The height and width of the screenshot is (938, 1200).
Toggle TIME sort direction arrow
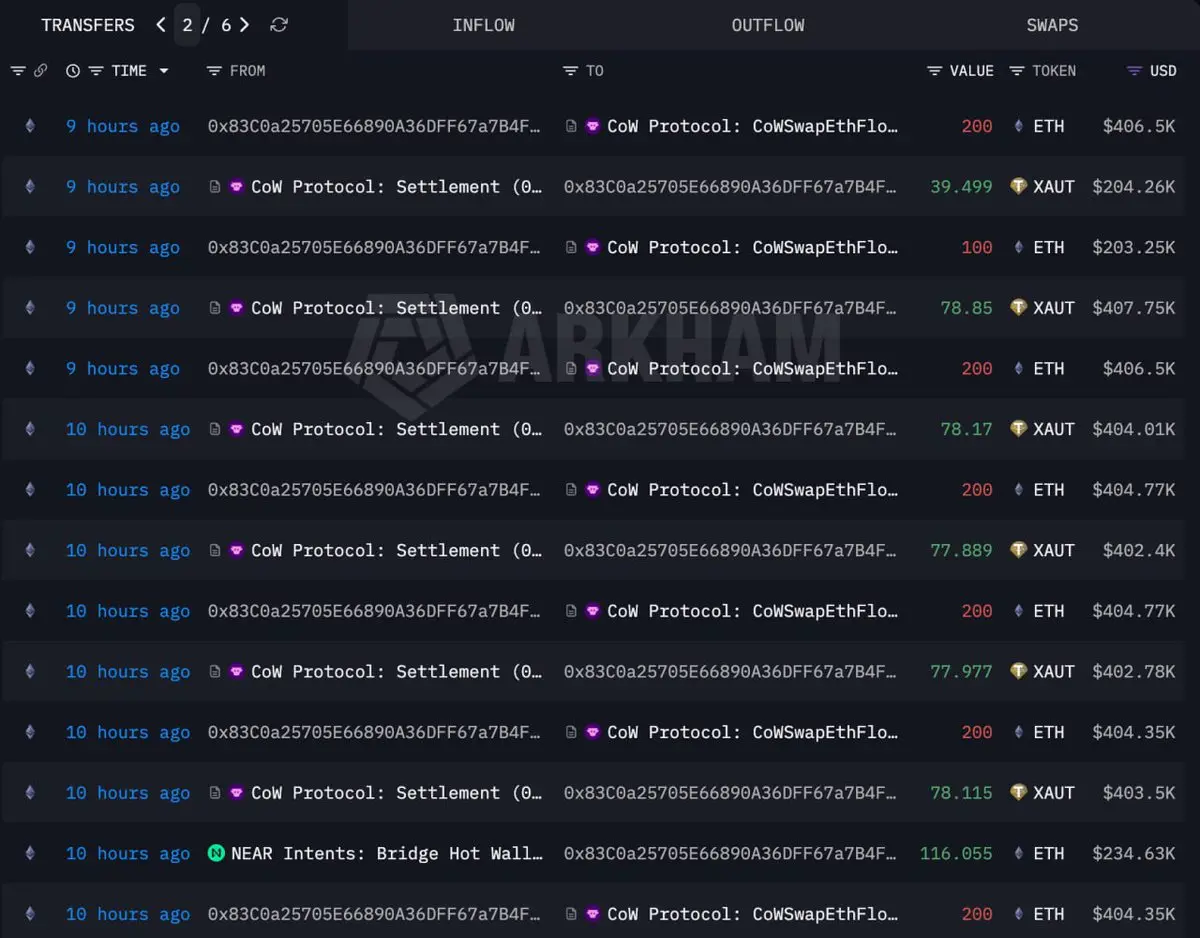164,71
